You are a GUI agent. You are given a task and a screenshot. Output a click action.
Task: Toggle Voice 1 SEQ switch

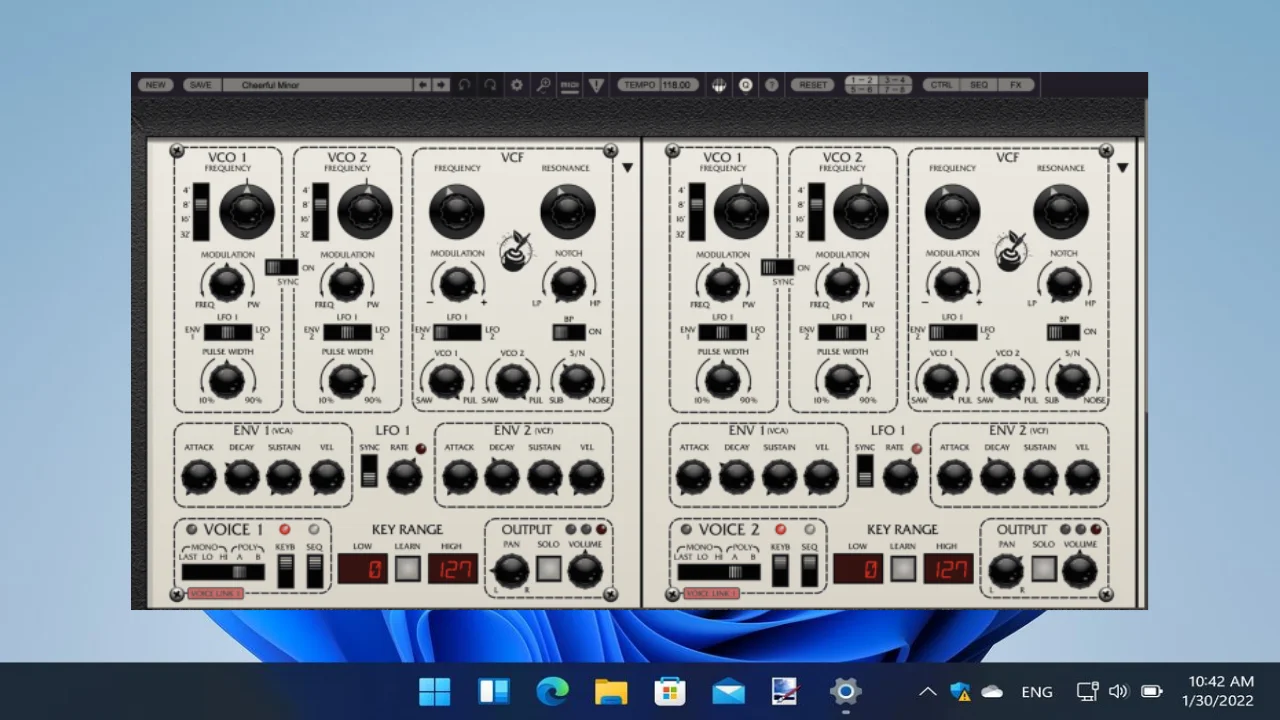point(315,571)
